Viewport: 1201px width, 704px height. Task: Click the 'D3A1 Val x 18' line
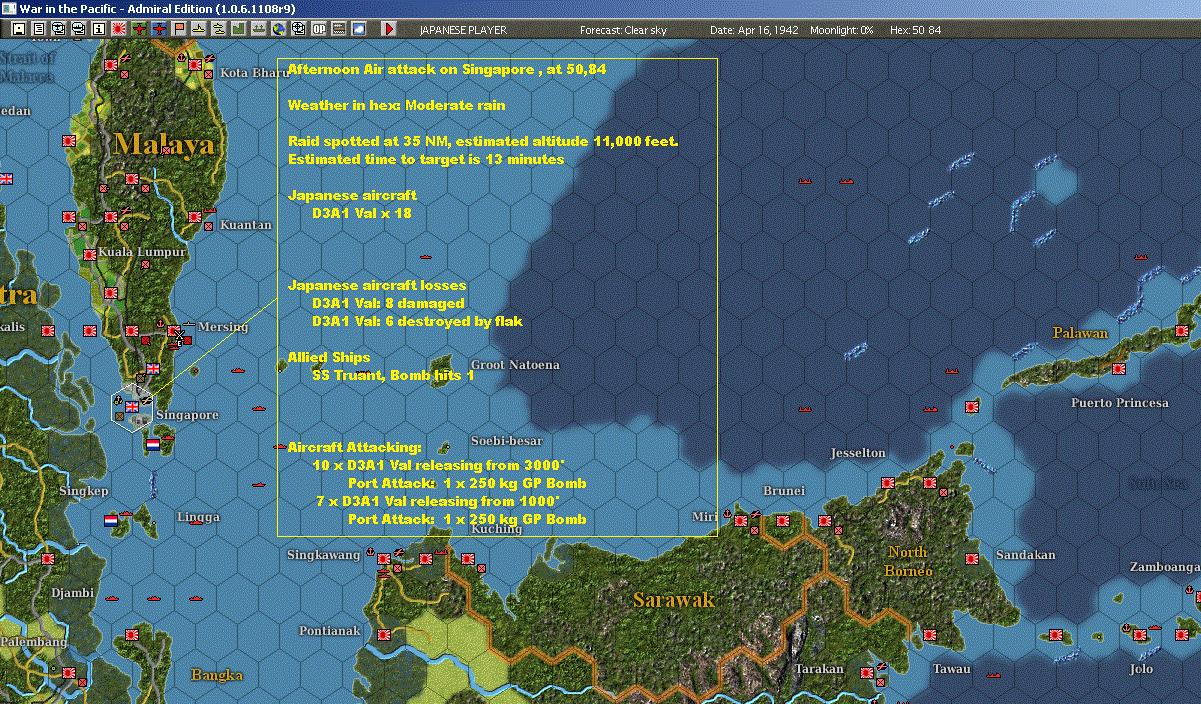(x=362, y=213)
